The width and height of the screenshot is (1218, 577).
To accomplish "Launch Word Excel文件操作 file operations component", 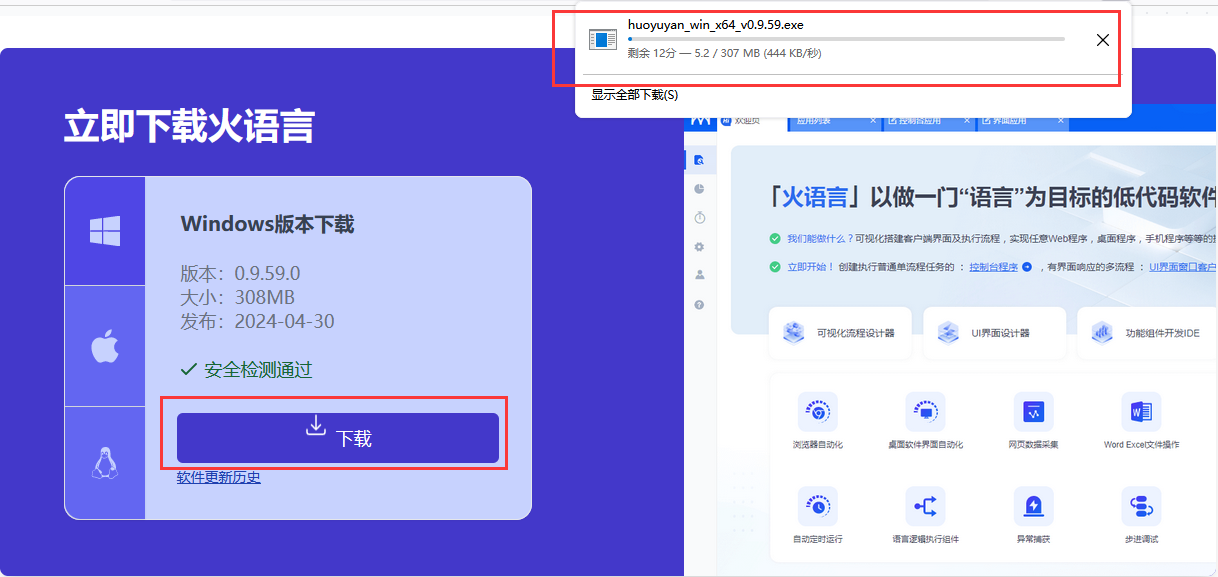I will (x=1141, y=412).
